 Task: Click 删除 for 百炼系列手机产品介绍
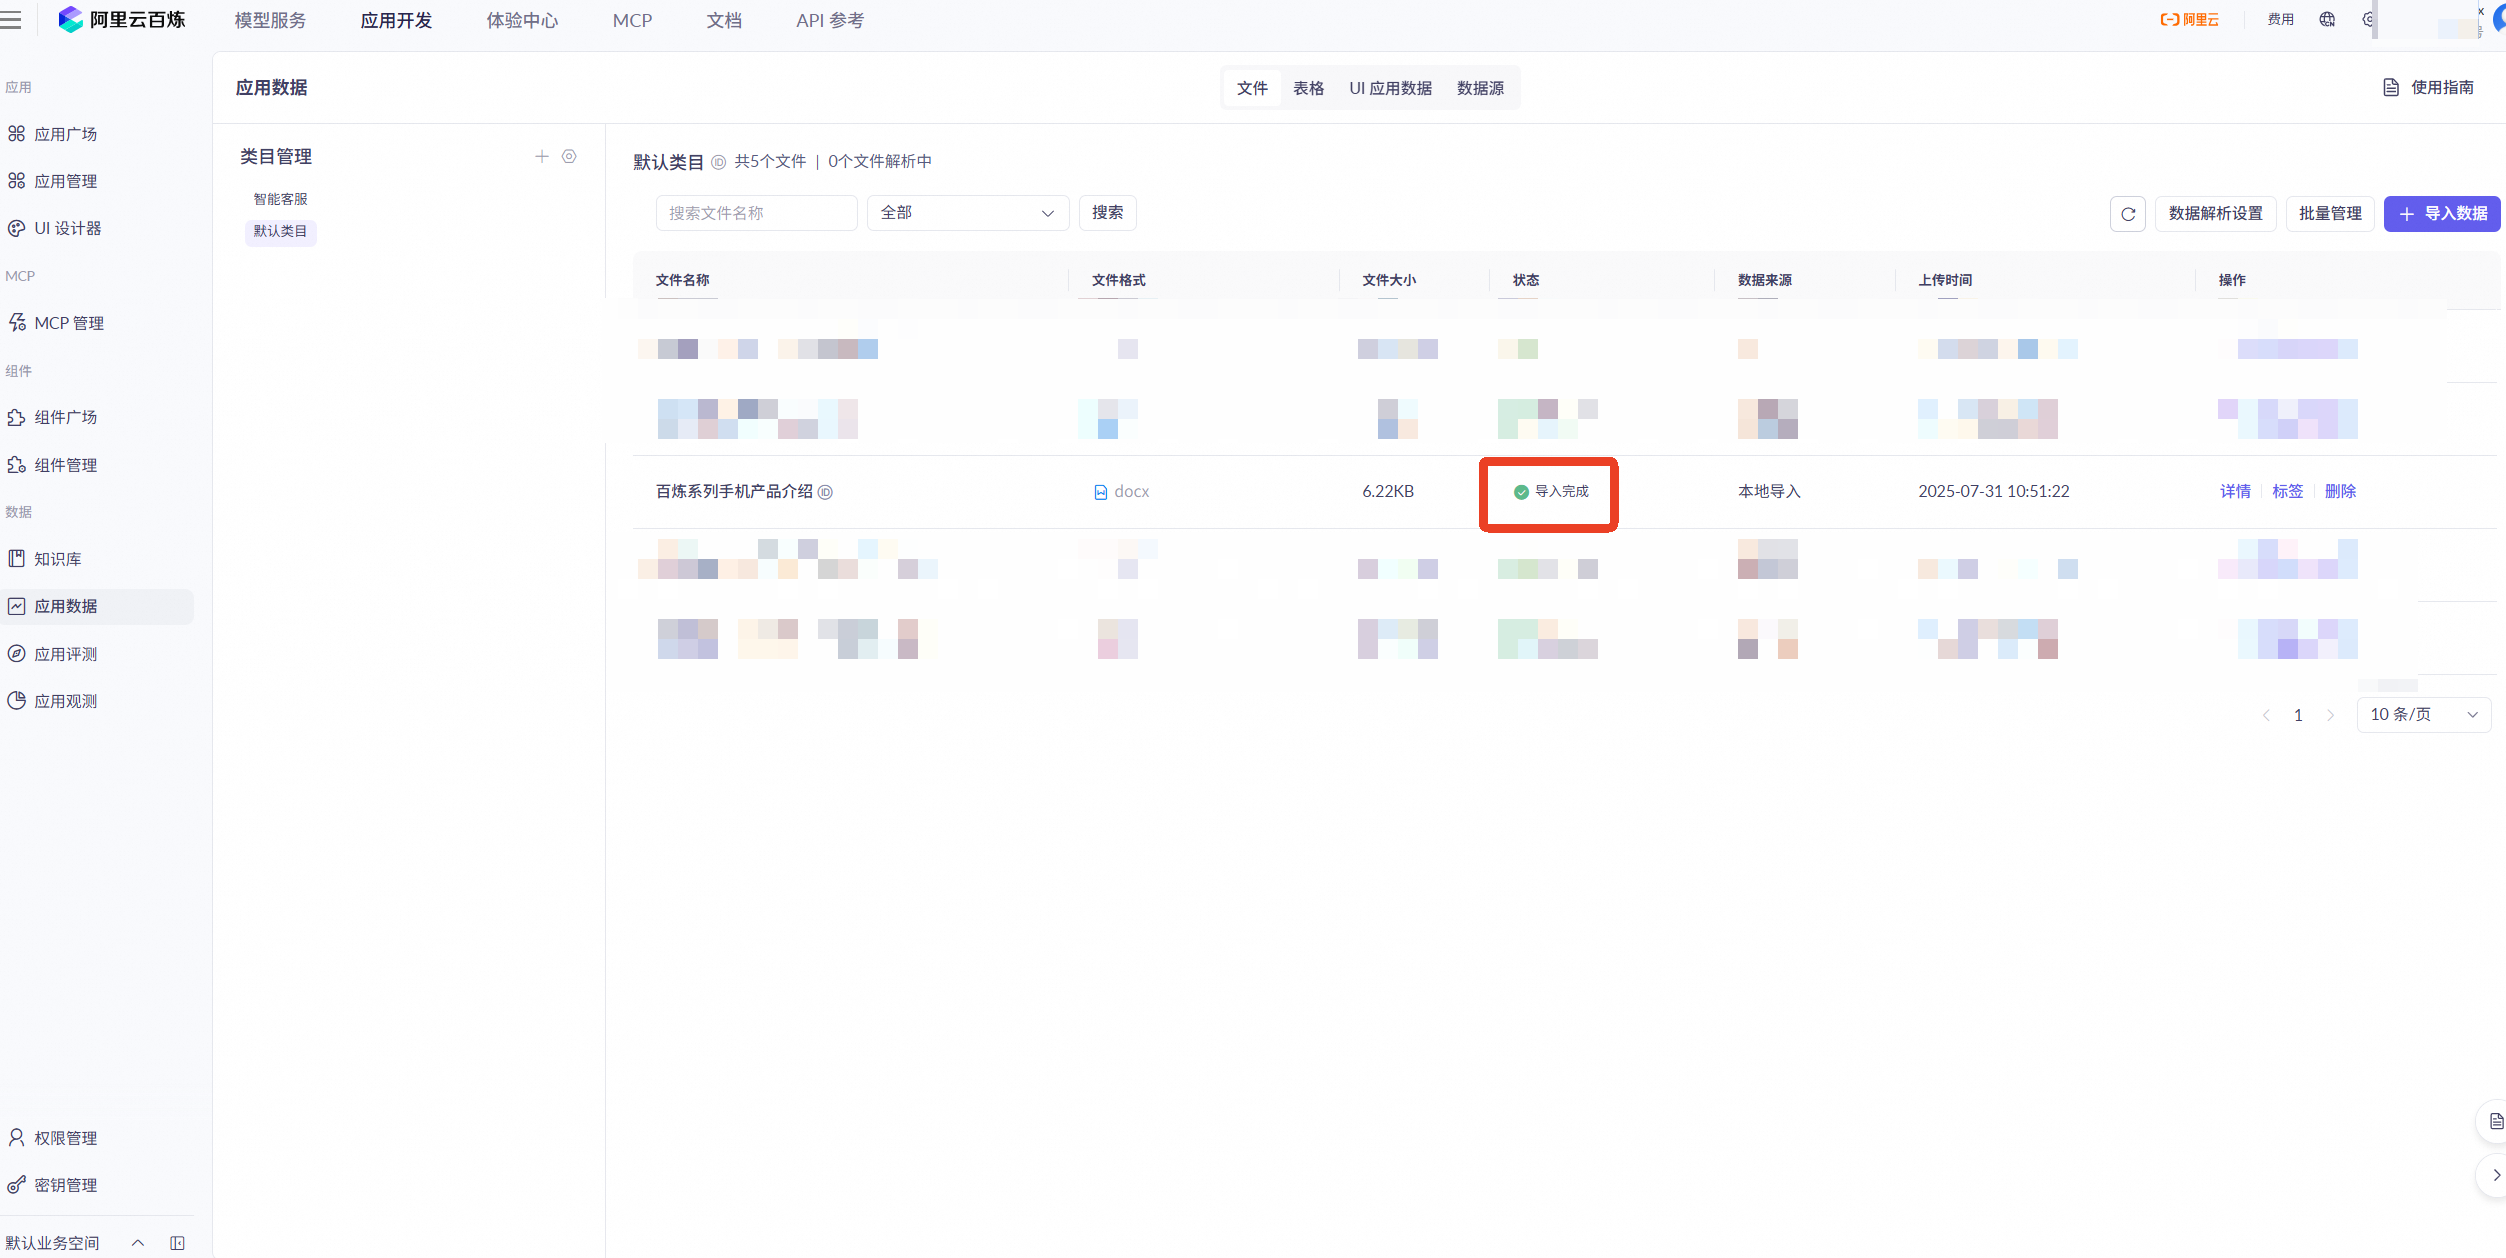pos(2340,492)
